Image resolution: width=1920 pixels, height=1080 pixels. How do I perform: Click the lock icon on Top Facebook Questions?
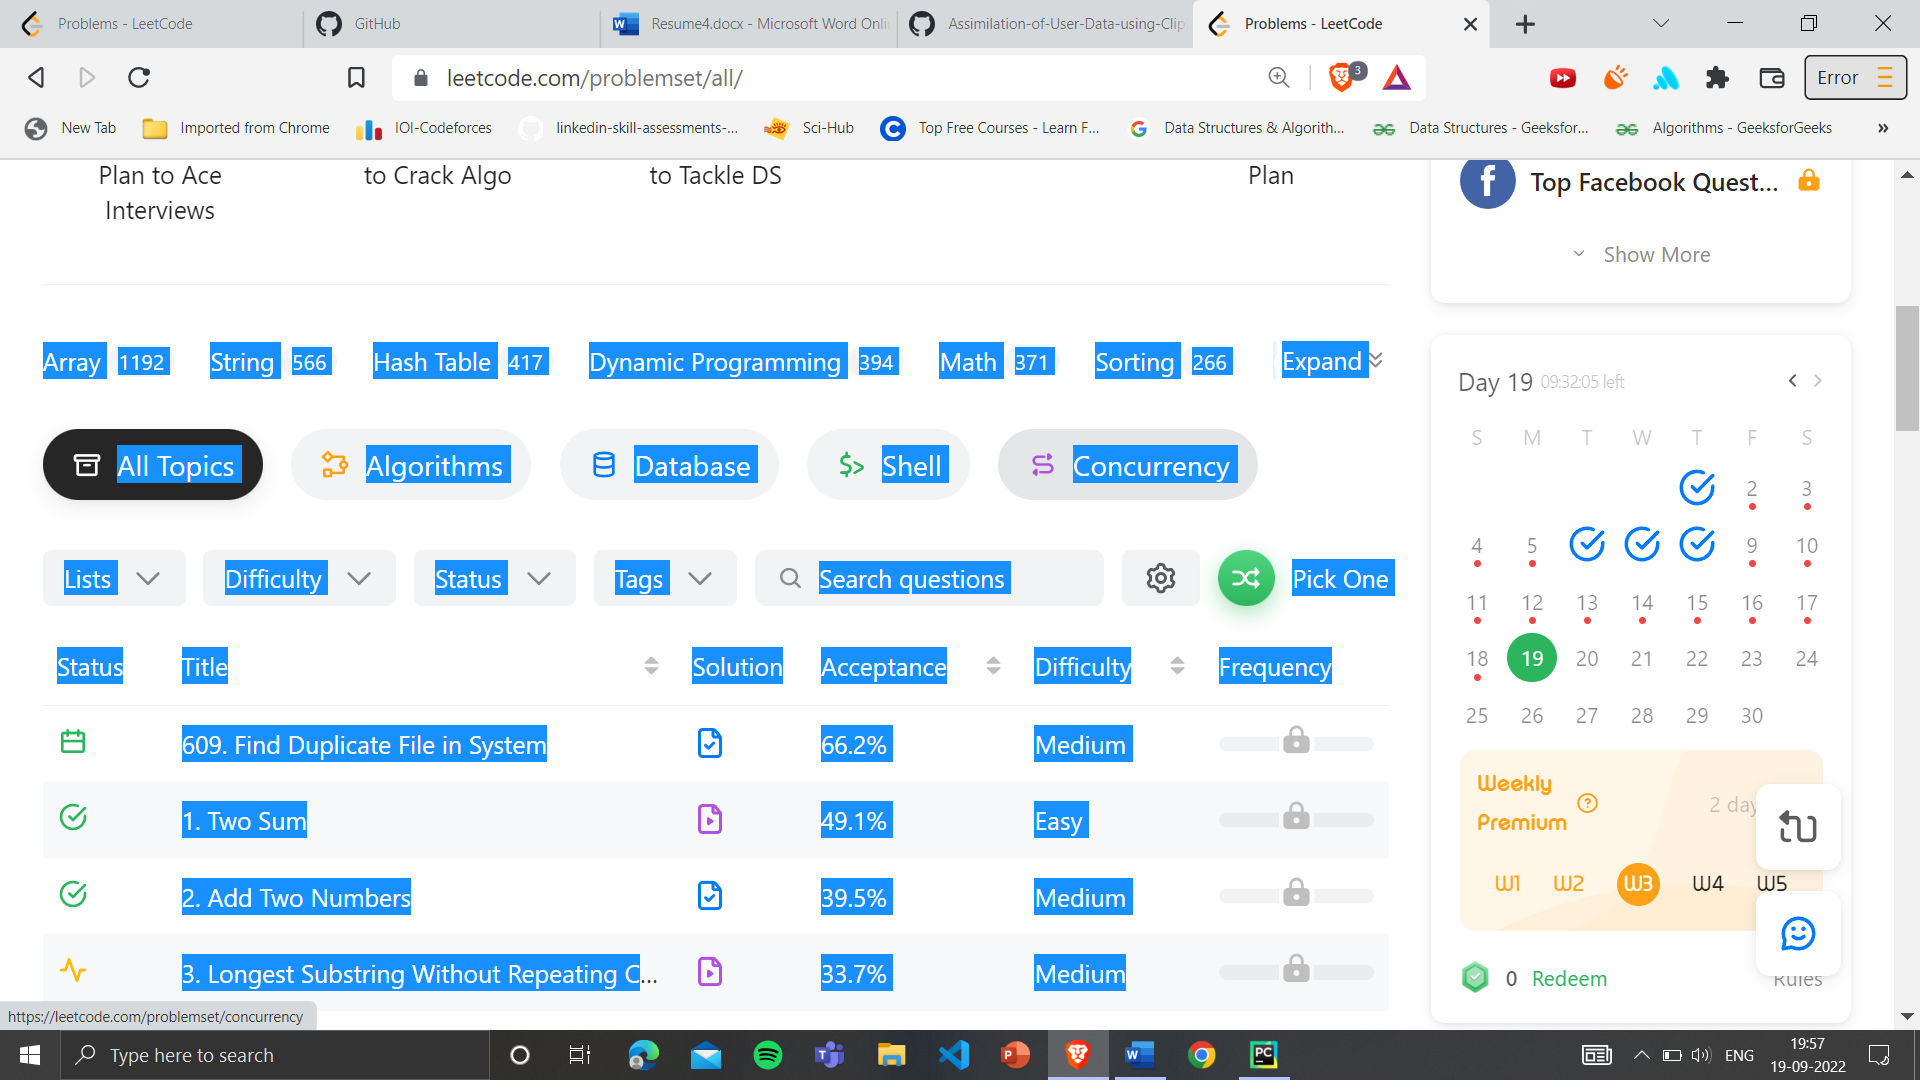pos(1809,181)
